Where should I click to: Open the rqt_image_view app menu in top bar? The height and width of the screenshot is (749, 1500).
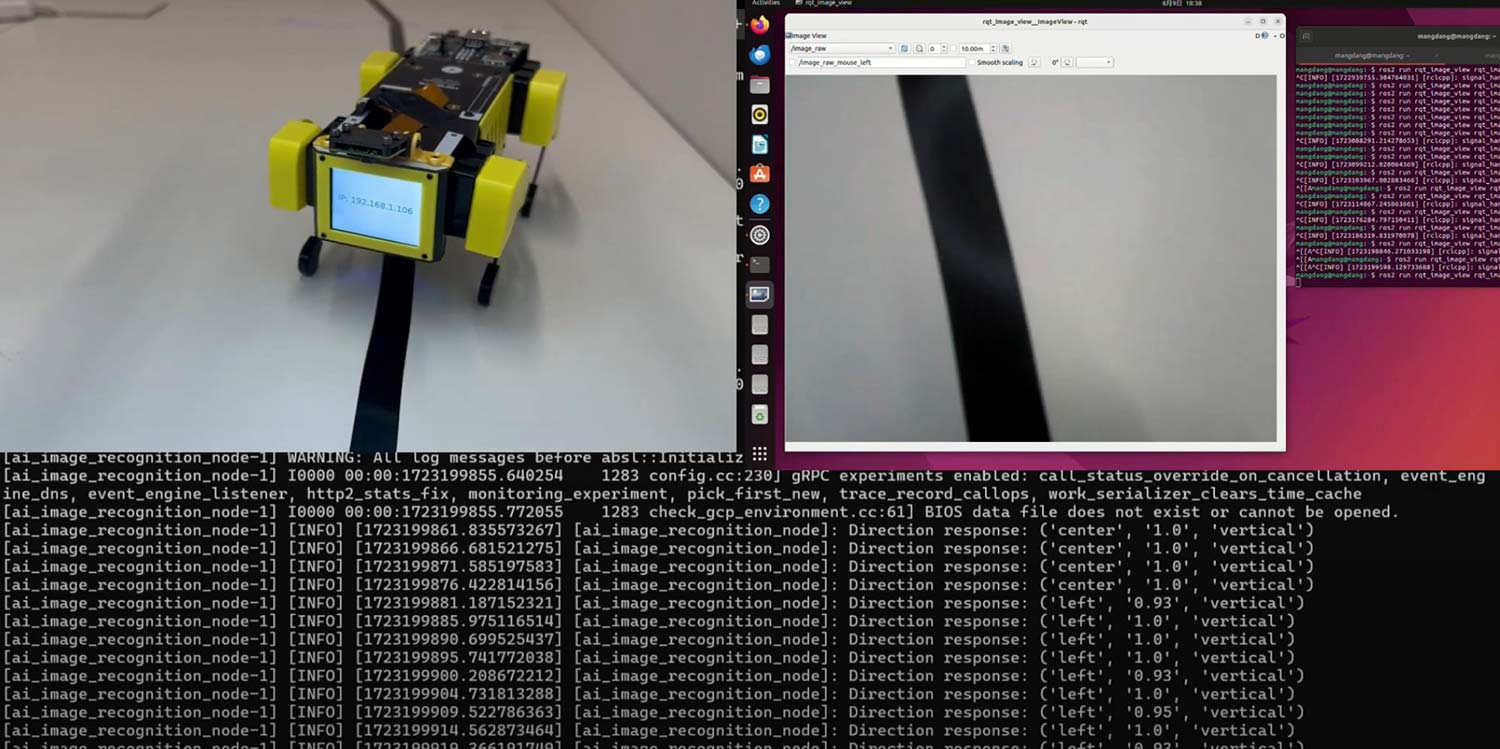tap(823, 3)
